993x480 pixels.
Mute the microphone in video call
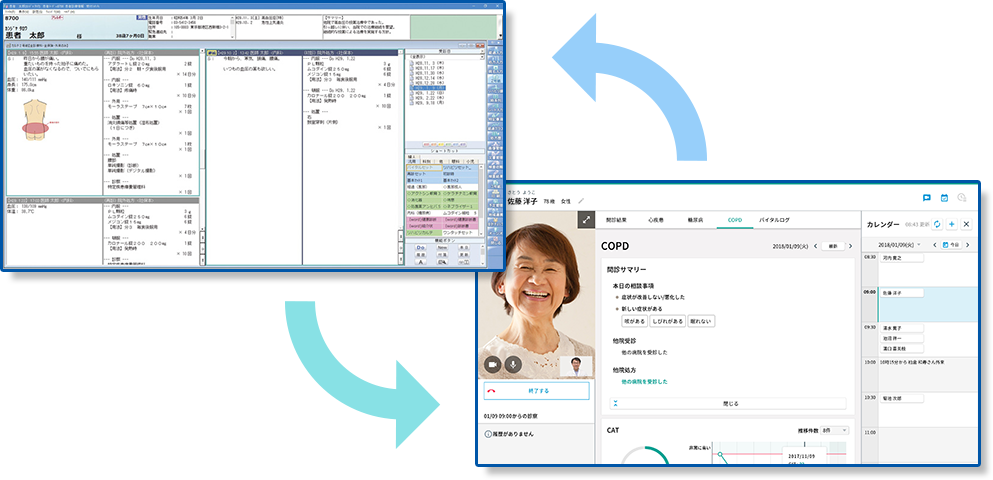(513, 366)
